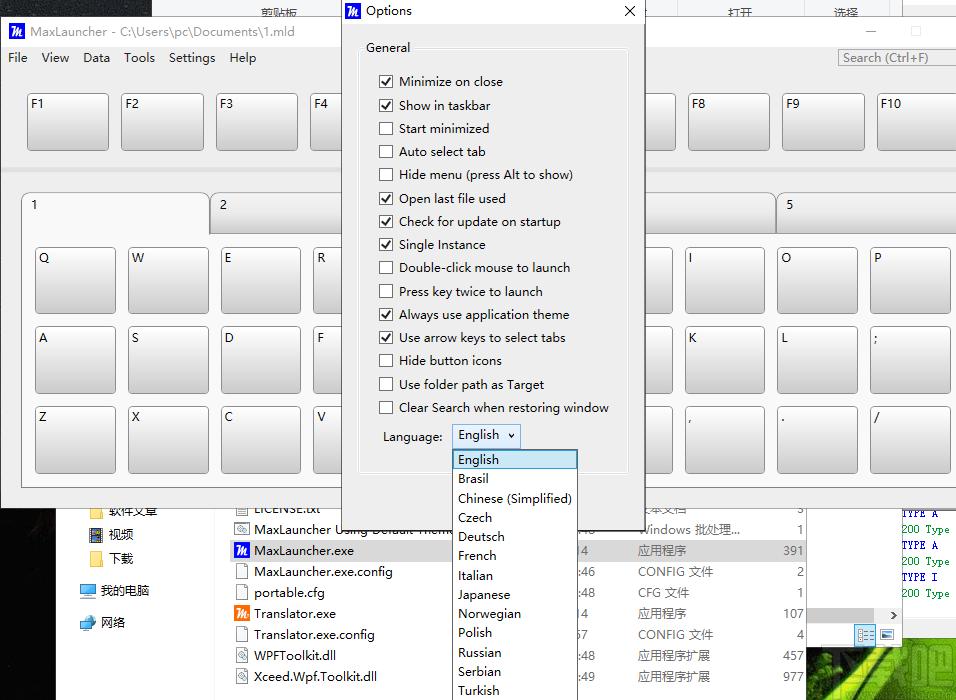Click the 下载 folder icon in Explorer

pos(96,559)
